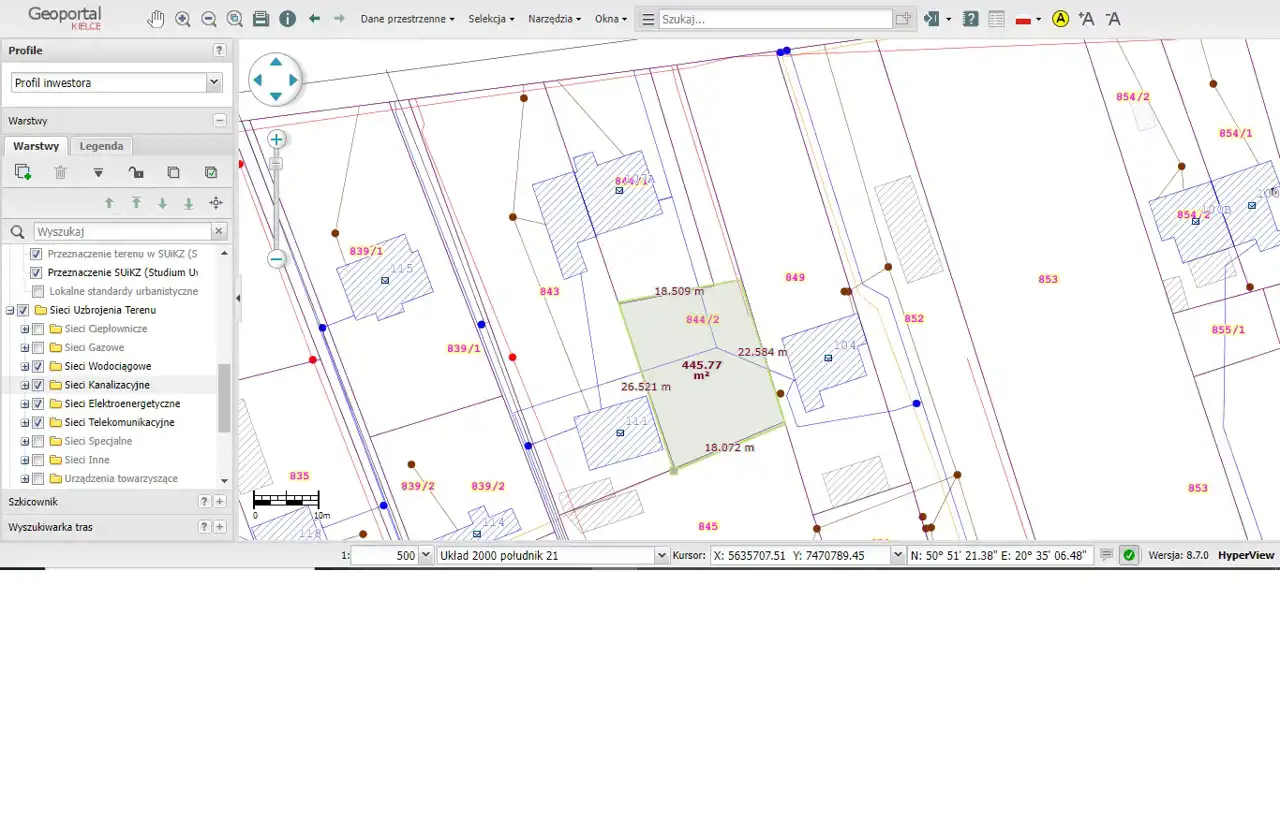Go back to previous map view arrow
The width and height of the screenshot is (1280, 835).
point(314,19)
